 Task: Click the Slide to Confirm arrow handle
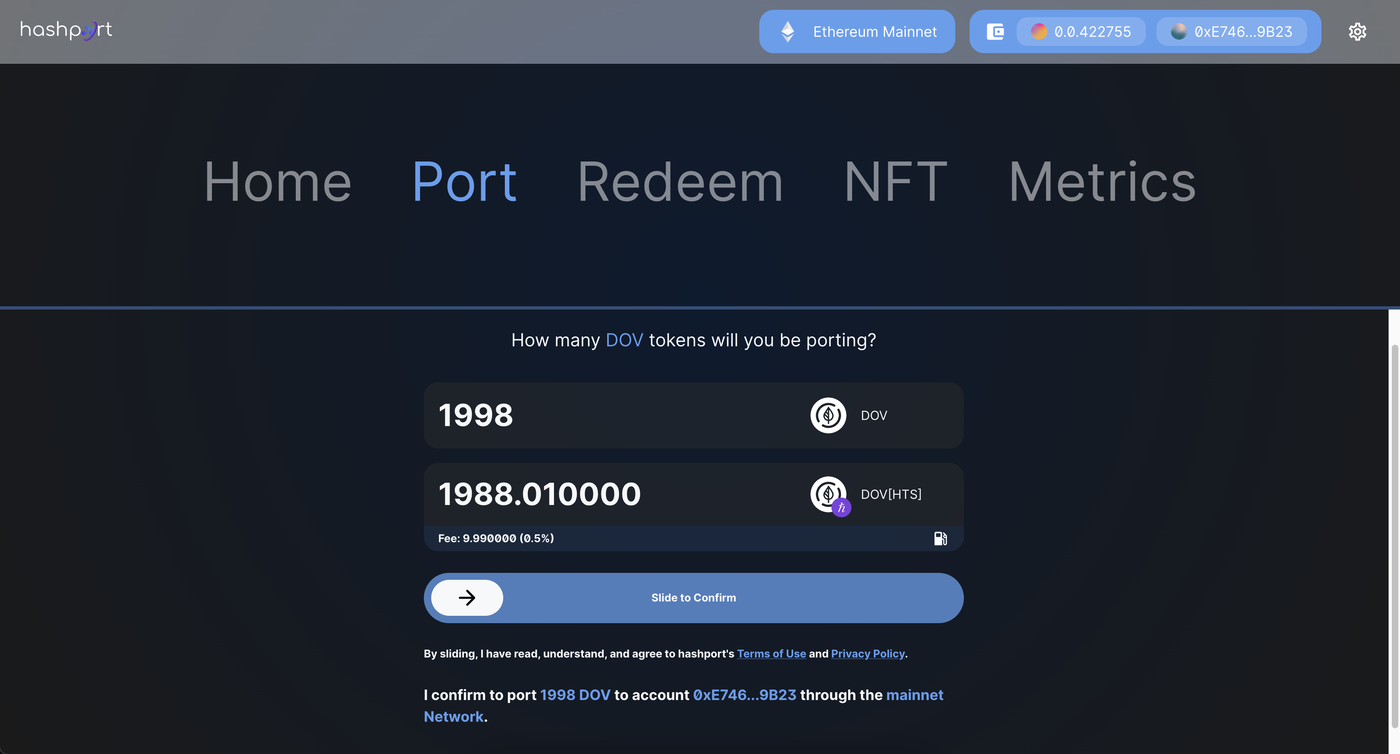coord(467,598)
